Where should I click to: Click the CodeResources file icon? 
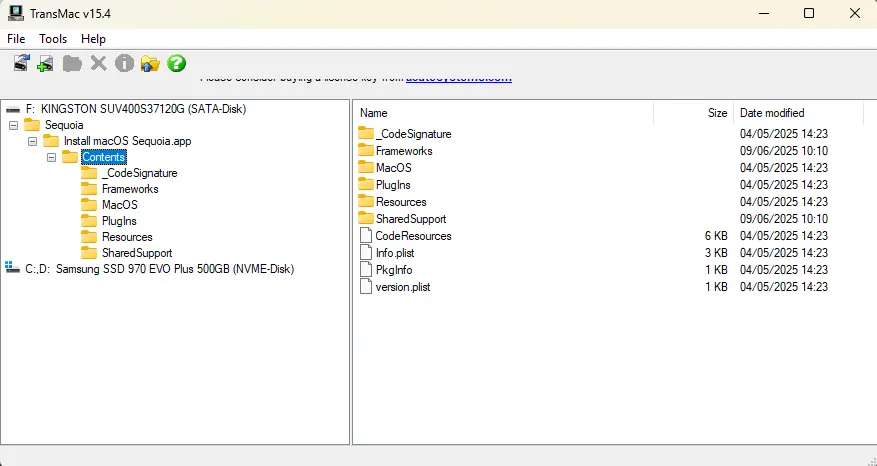366,236
